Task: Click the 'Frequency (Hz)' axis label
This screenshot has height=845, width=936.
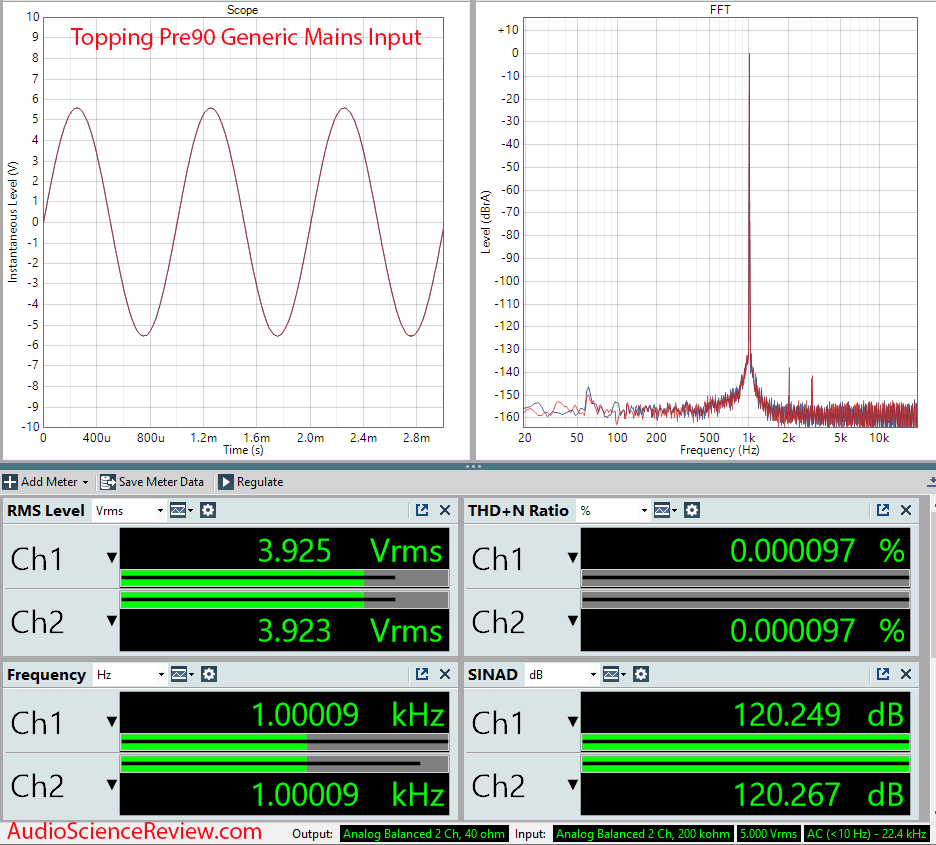Action: (719, 450)
